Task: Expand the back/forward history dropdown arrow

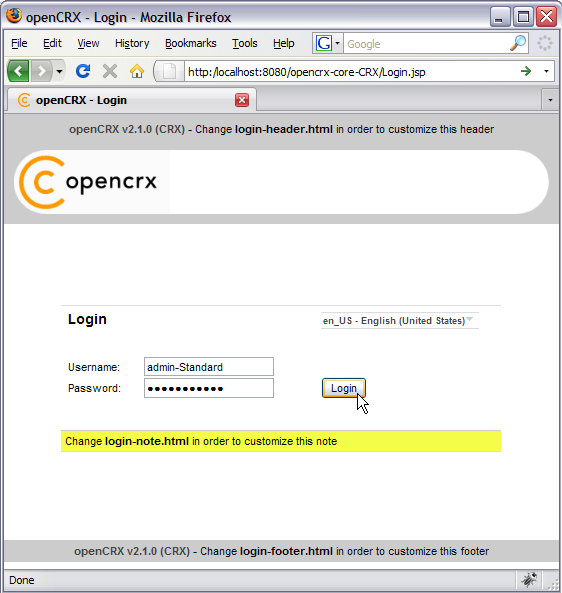Action: click(x=59, y=71)
